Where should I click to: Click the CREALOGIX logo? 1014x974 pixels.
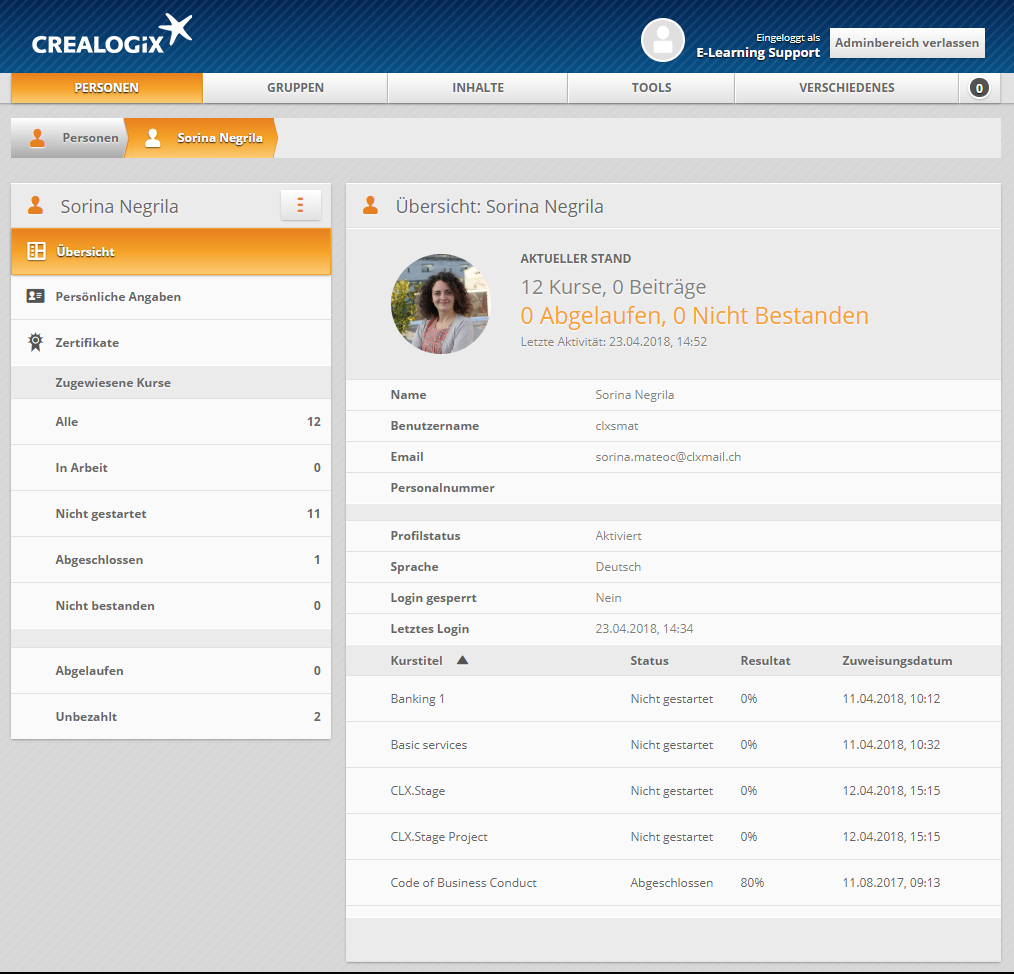coord(111,35)
